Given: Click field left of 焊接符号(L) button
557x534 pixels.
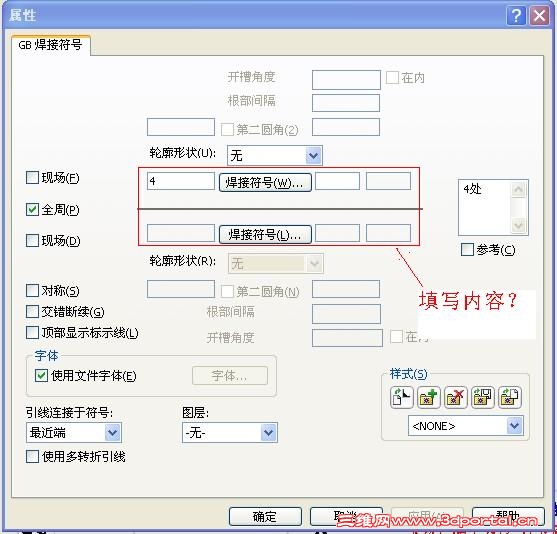Looking at the screenshot, I should (181, 233).
